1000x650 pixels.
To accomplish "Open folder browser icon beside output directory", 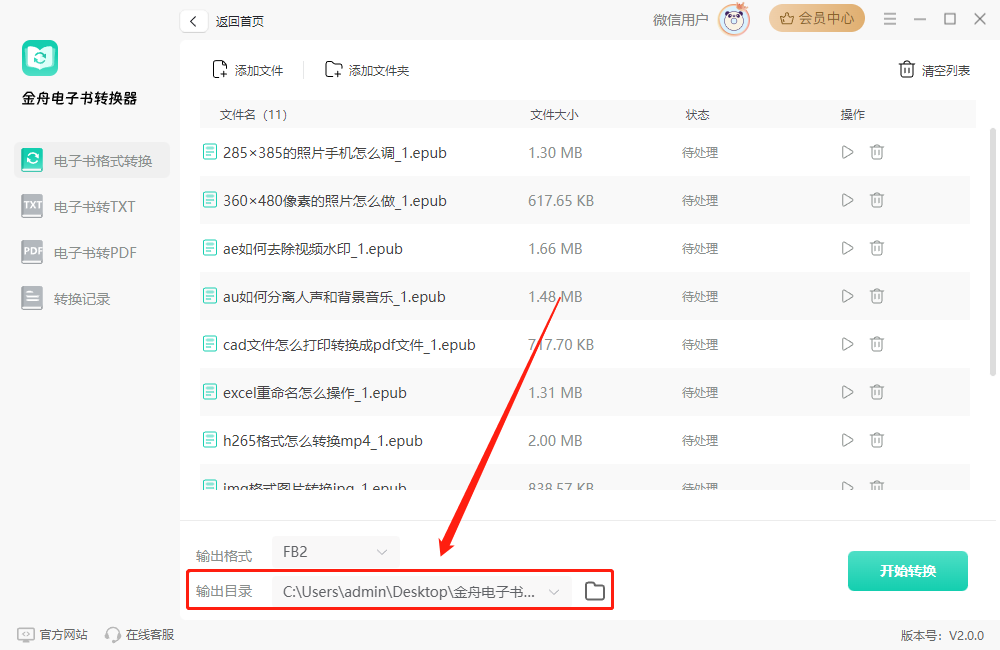I will [594, 591].
